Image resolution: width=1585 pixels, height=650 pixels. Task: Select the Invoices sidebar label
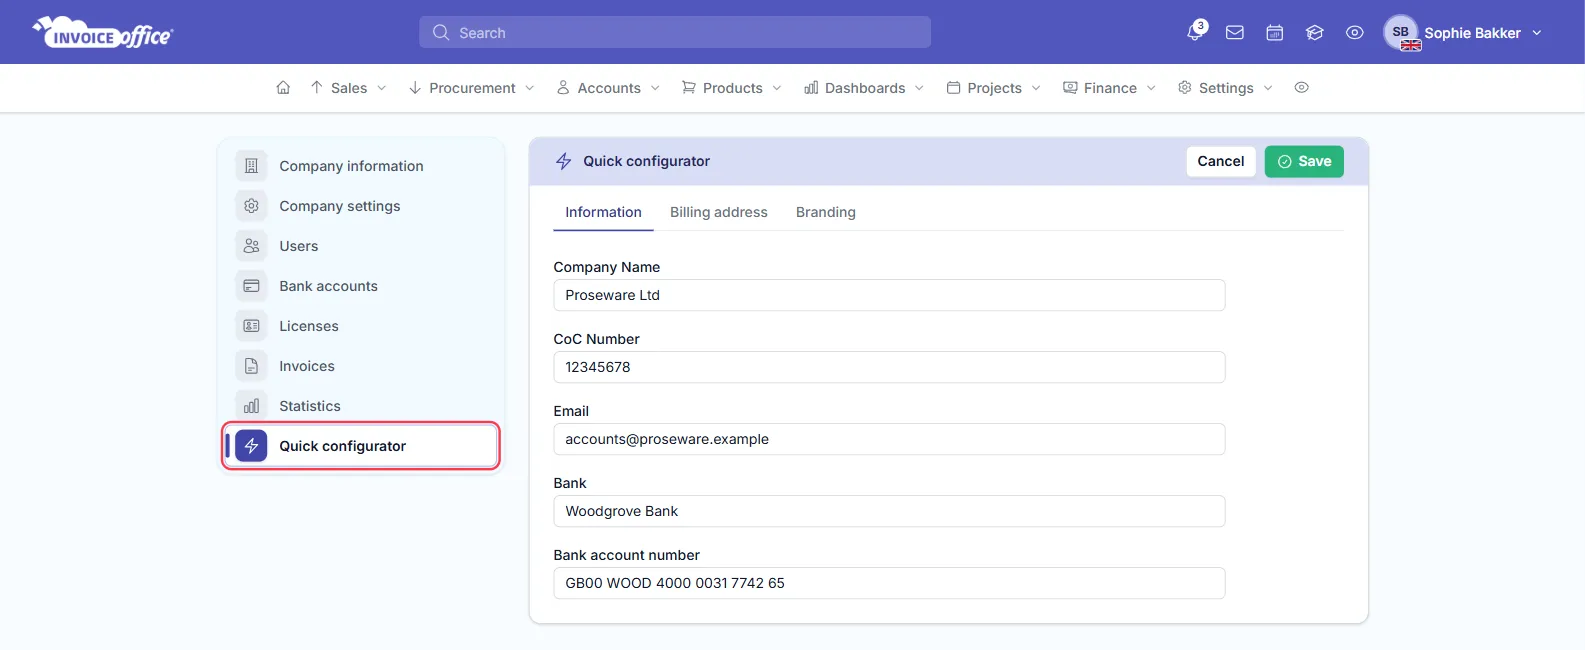(x=307, y=366)
